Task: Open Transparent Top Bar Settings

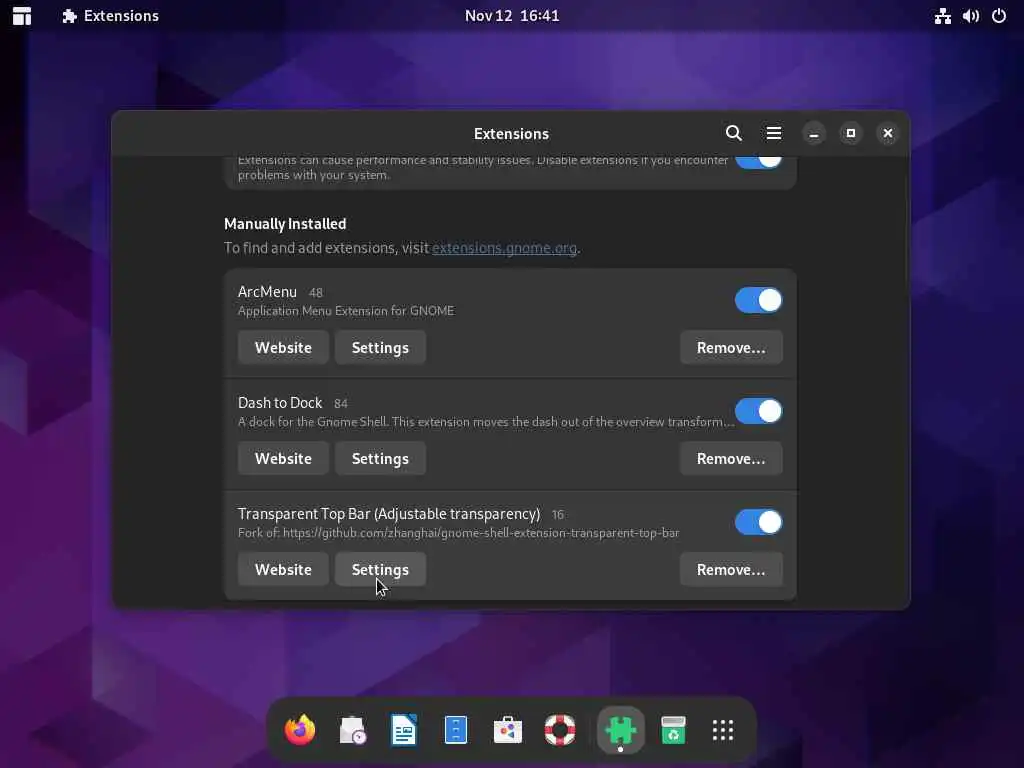Action: [380, 569]
